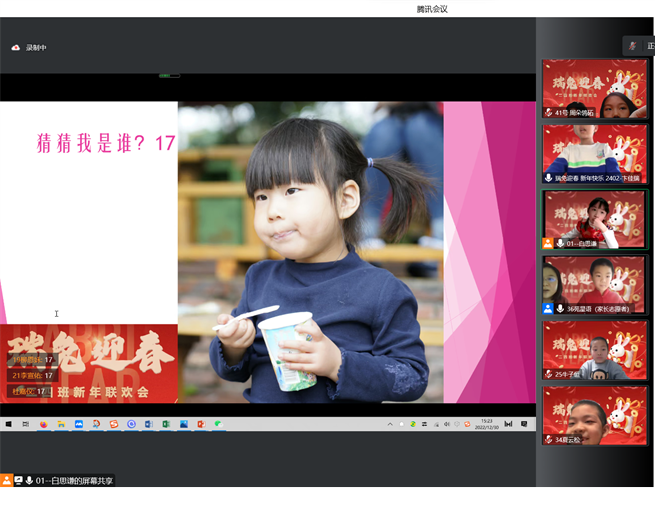Open File Explorer from the shared taskbar
The height and width of the screenshot is (513, 655).
coord(61,424)
